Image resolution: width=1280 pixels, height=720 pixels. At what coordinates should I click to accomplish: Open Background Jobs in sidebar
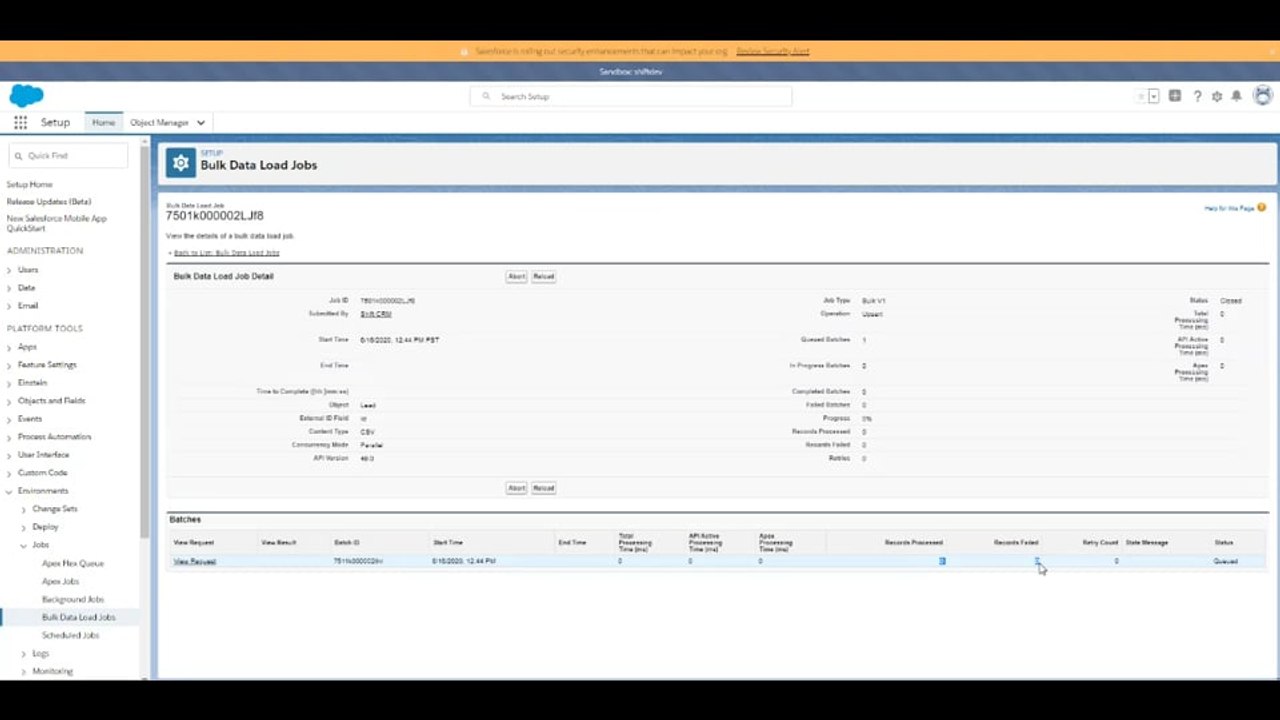pyautogui.click(x=73, y=599)
